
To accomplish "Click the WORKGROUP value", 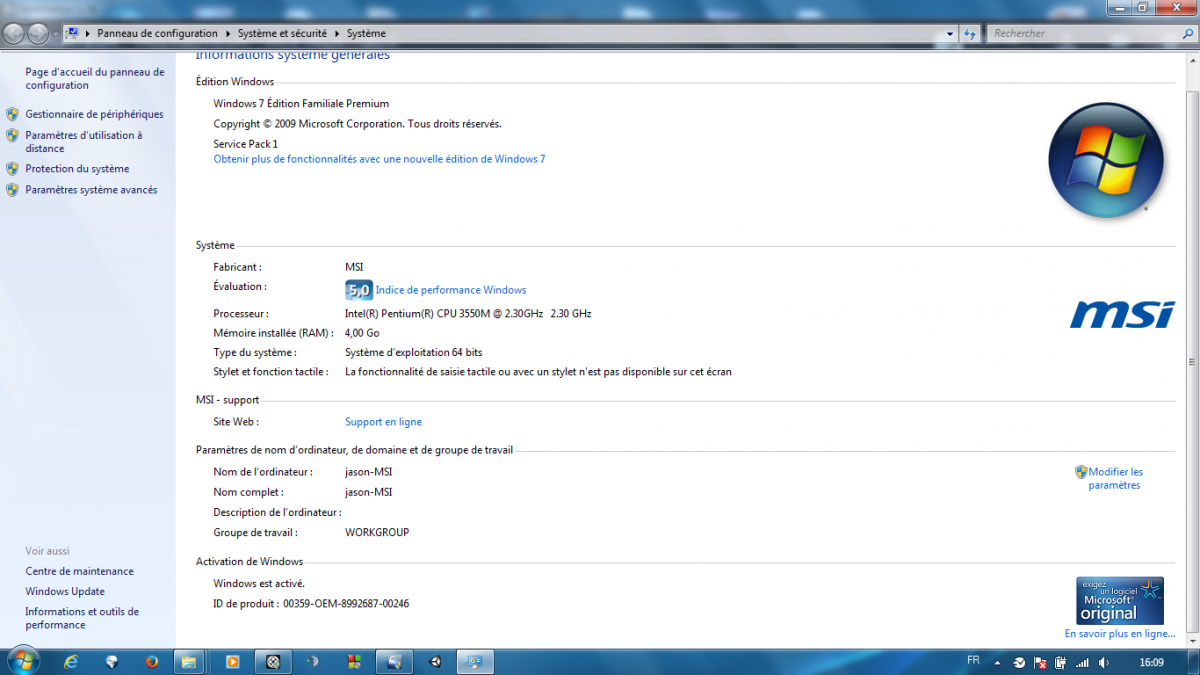I will click(377, 533).
